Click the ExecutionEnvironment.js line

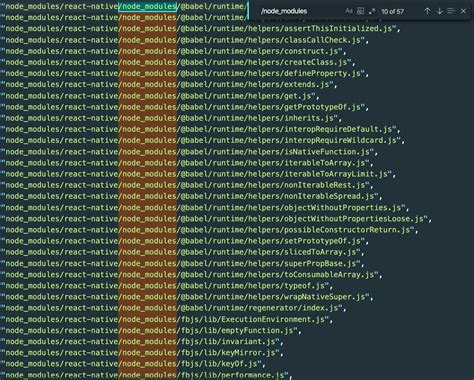(x=167, y=319)
